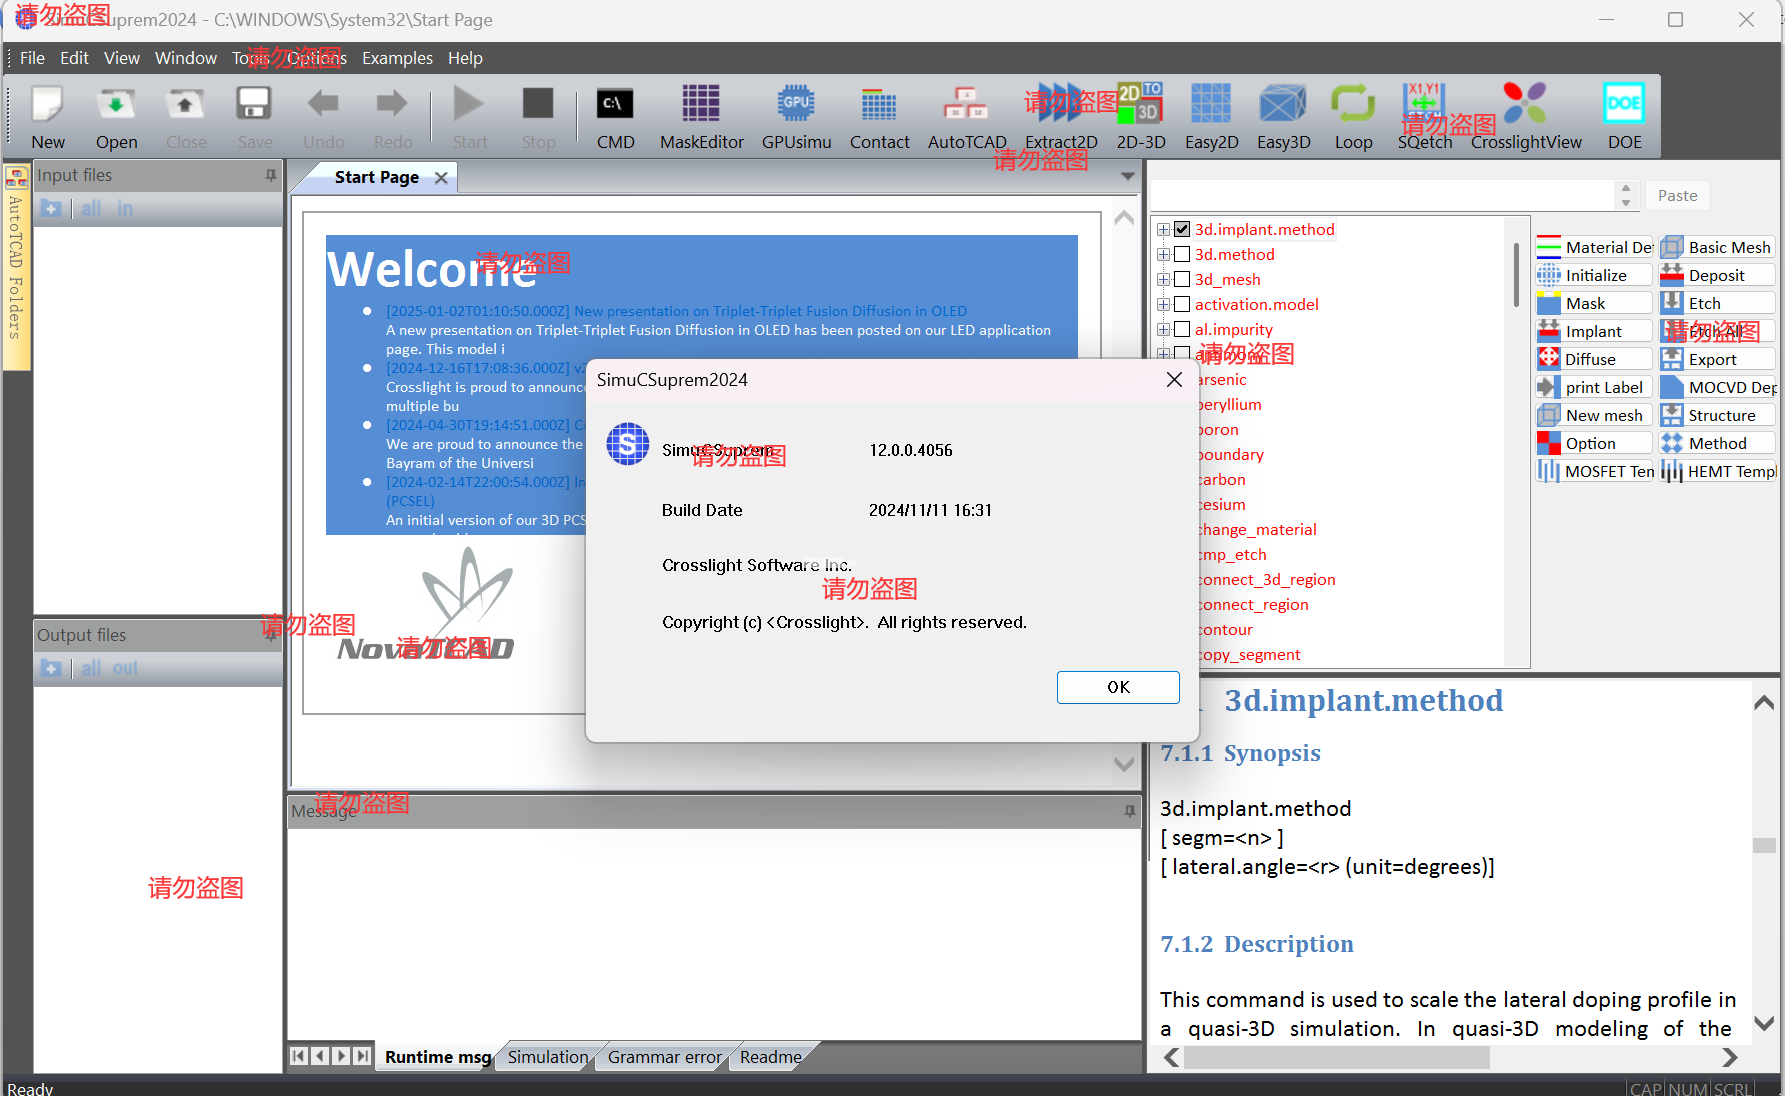Expand the 3d.method tree node
This screenshot has height=1096, width=1785.
[x=1163, y=254]
